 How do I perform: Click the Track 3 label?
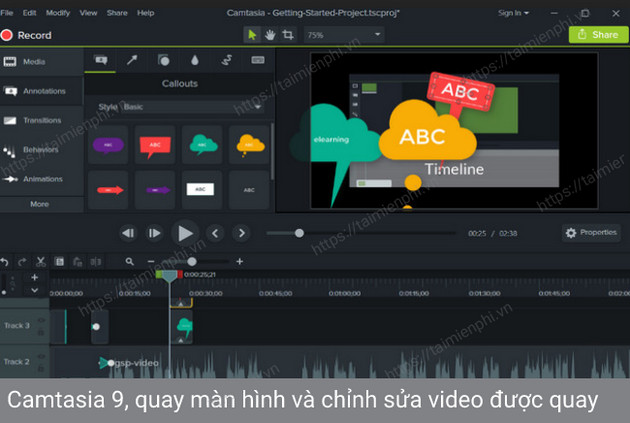16,325
